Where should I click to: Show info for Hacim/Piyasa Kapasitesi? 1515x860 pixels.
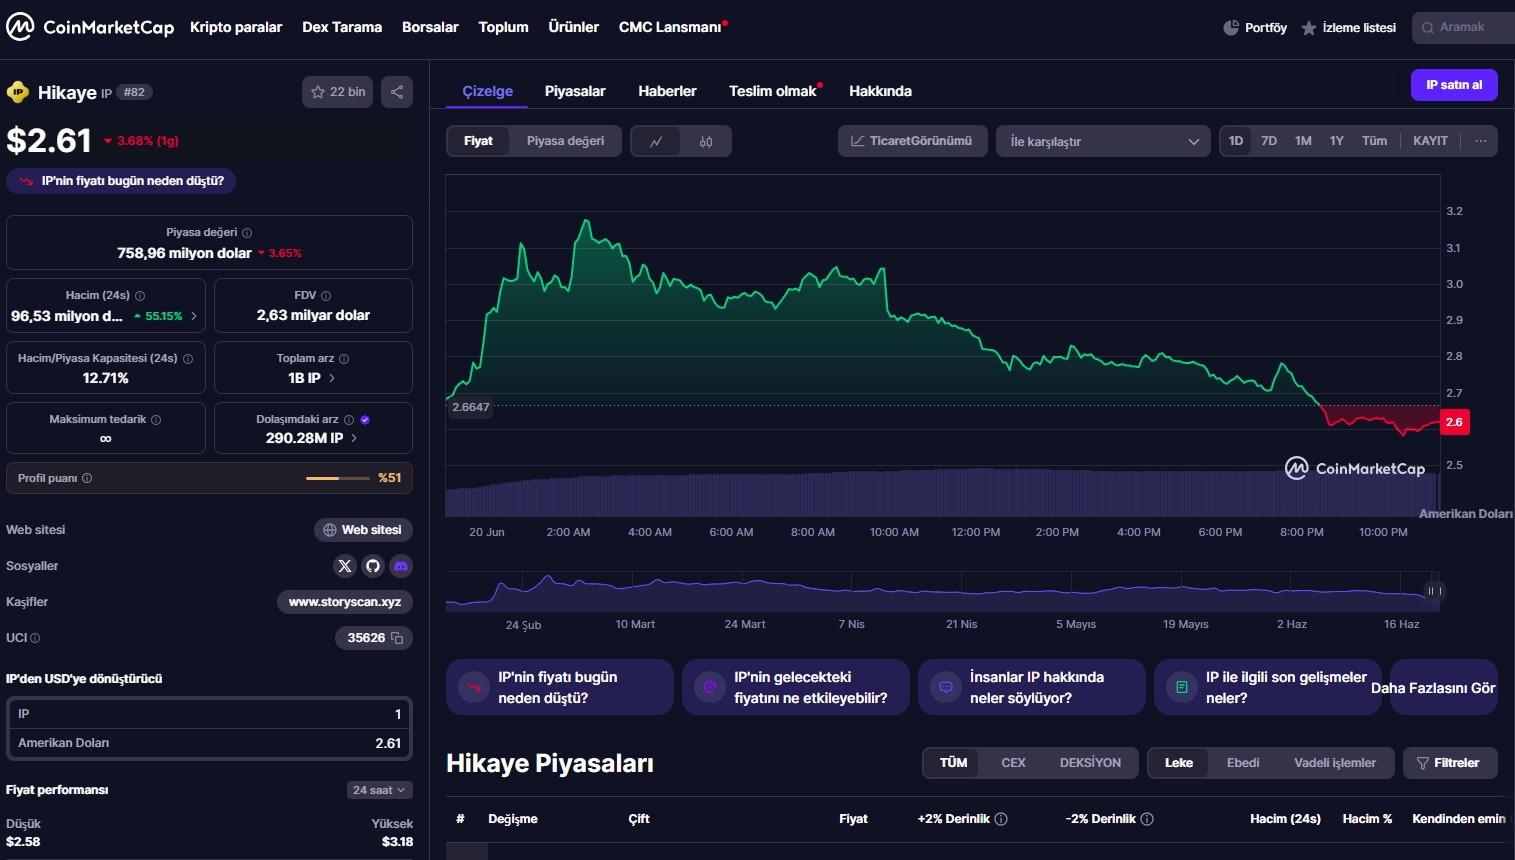[x=188, y=358]
